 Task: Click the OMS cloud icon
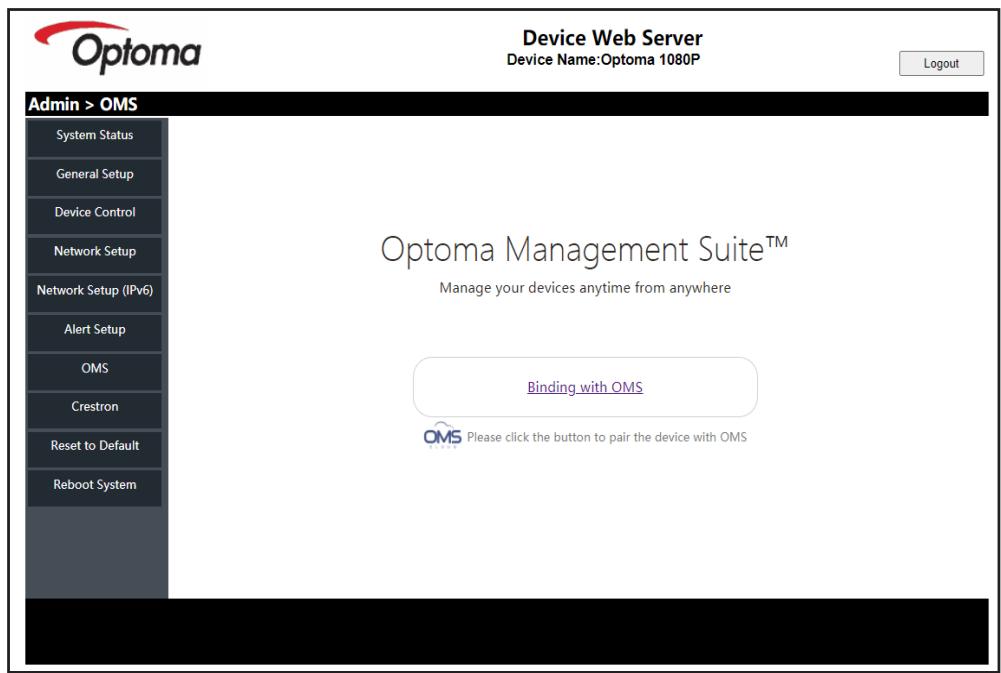tap(442, 435)
